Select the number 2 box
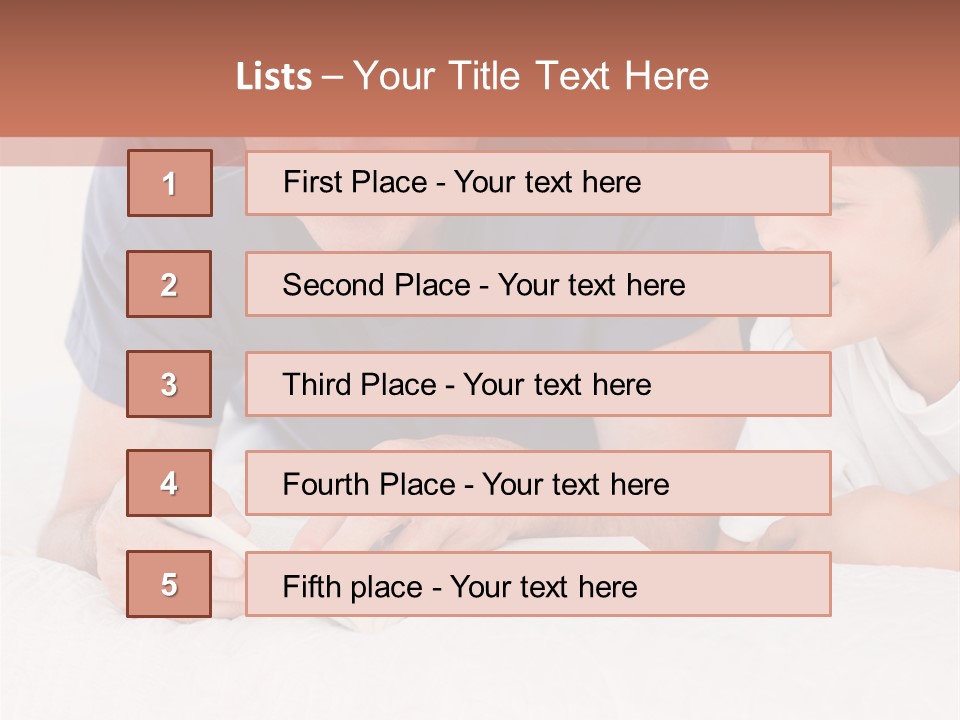Screen dimensions: 960x720 coord(169,284)
